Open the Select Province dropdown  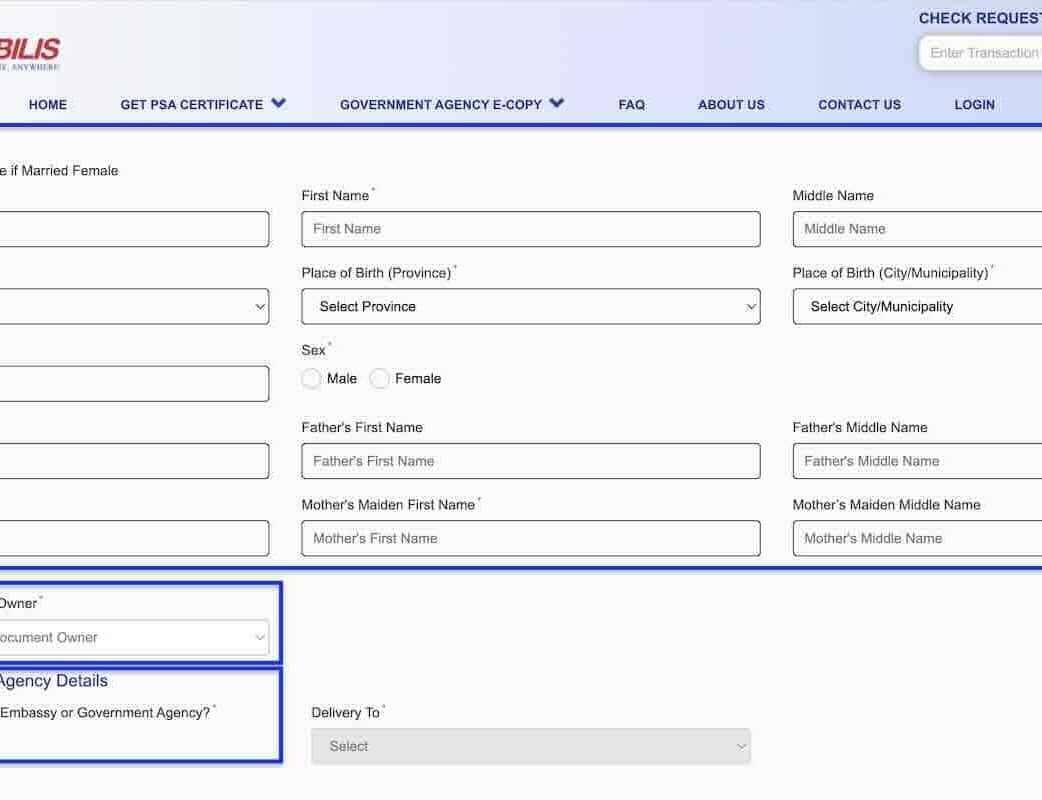click(530, 307)
